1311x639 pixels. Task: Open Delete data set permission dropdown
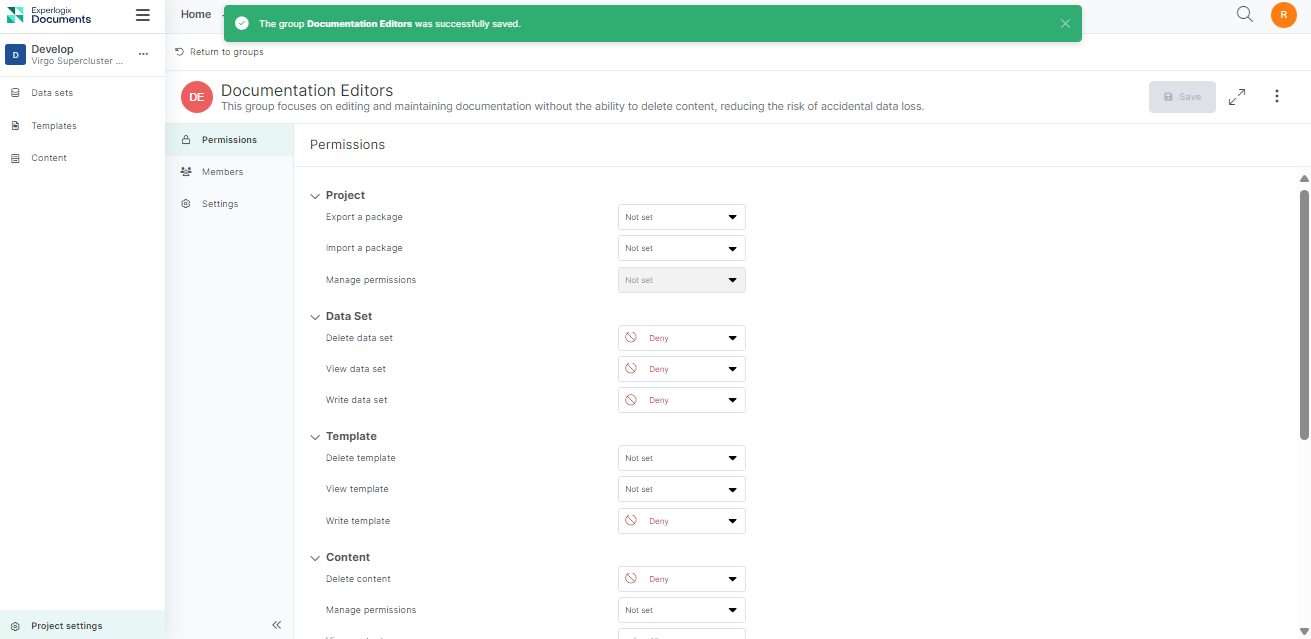coord(682,338)
